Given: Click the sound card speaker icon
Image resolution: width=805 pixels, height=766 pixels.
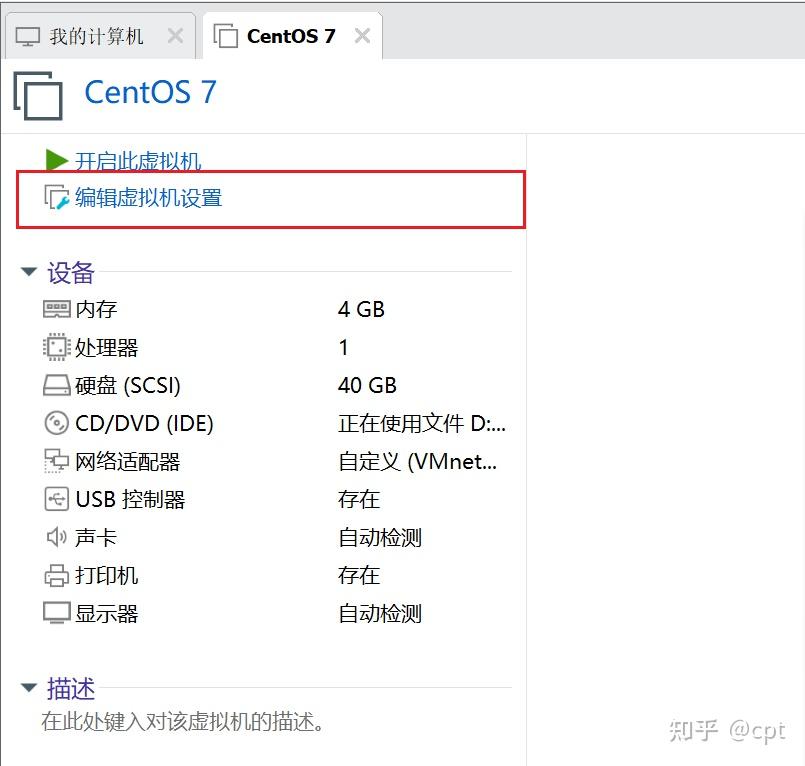Looking at the screenshot, I should click(x=56, y=537).
